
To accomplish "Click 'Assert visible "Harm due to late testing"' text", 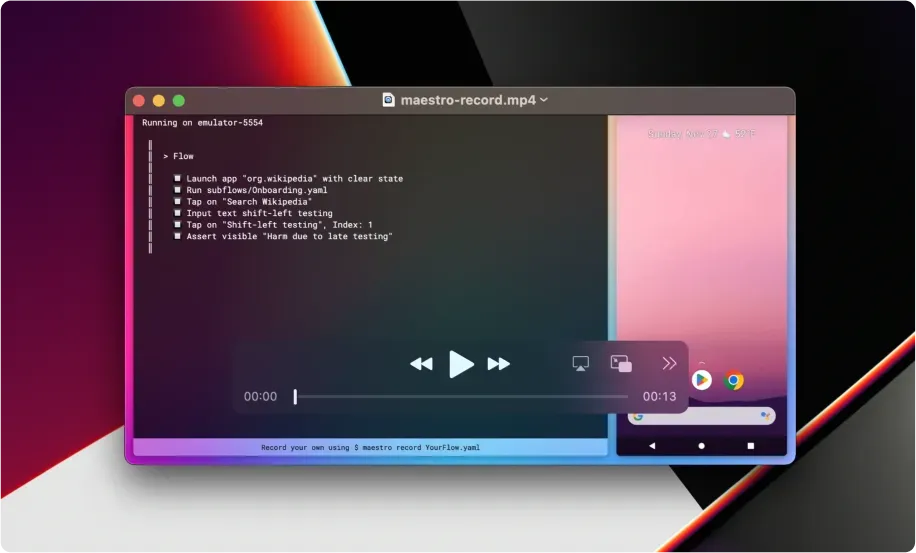I will pyautogui.click(x=289, y=236).
